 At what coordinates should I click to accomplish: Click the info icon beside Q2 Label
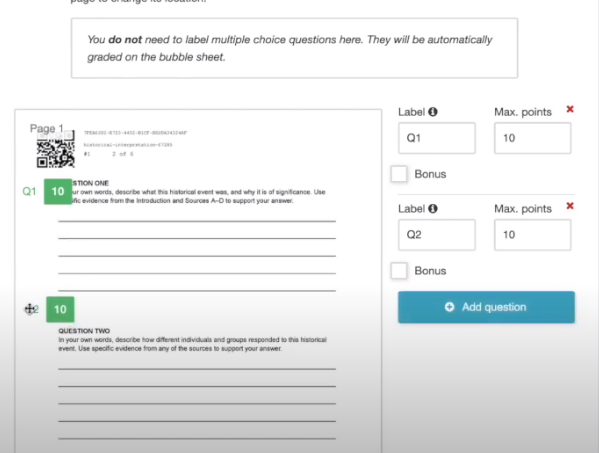point(432,209)
